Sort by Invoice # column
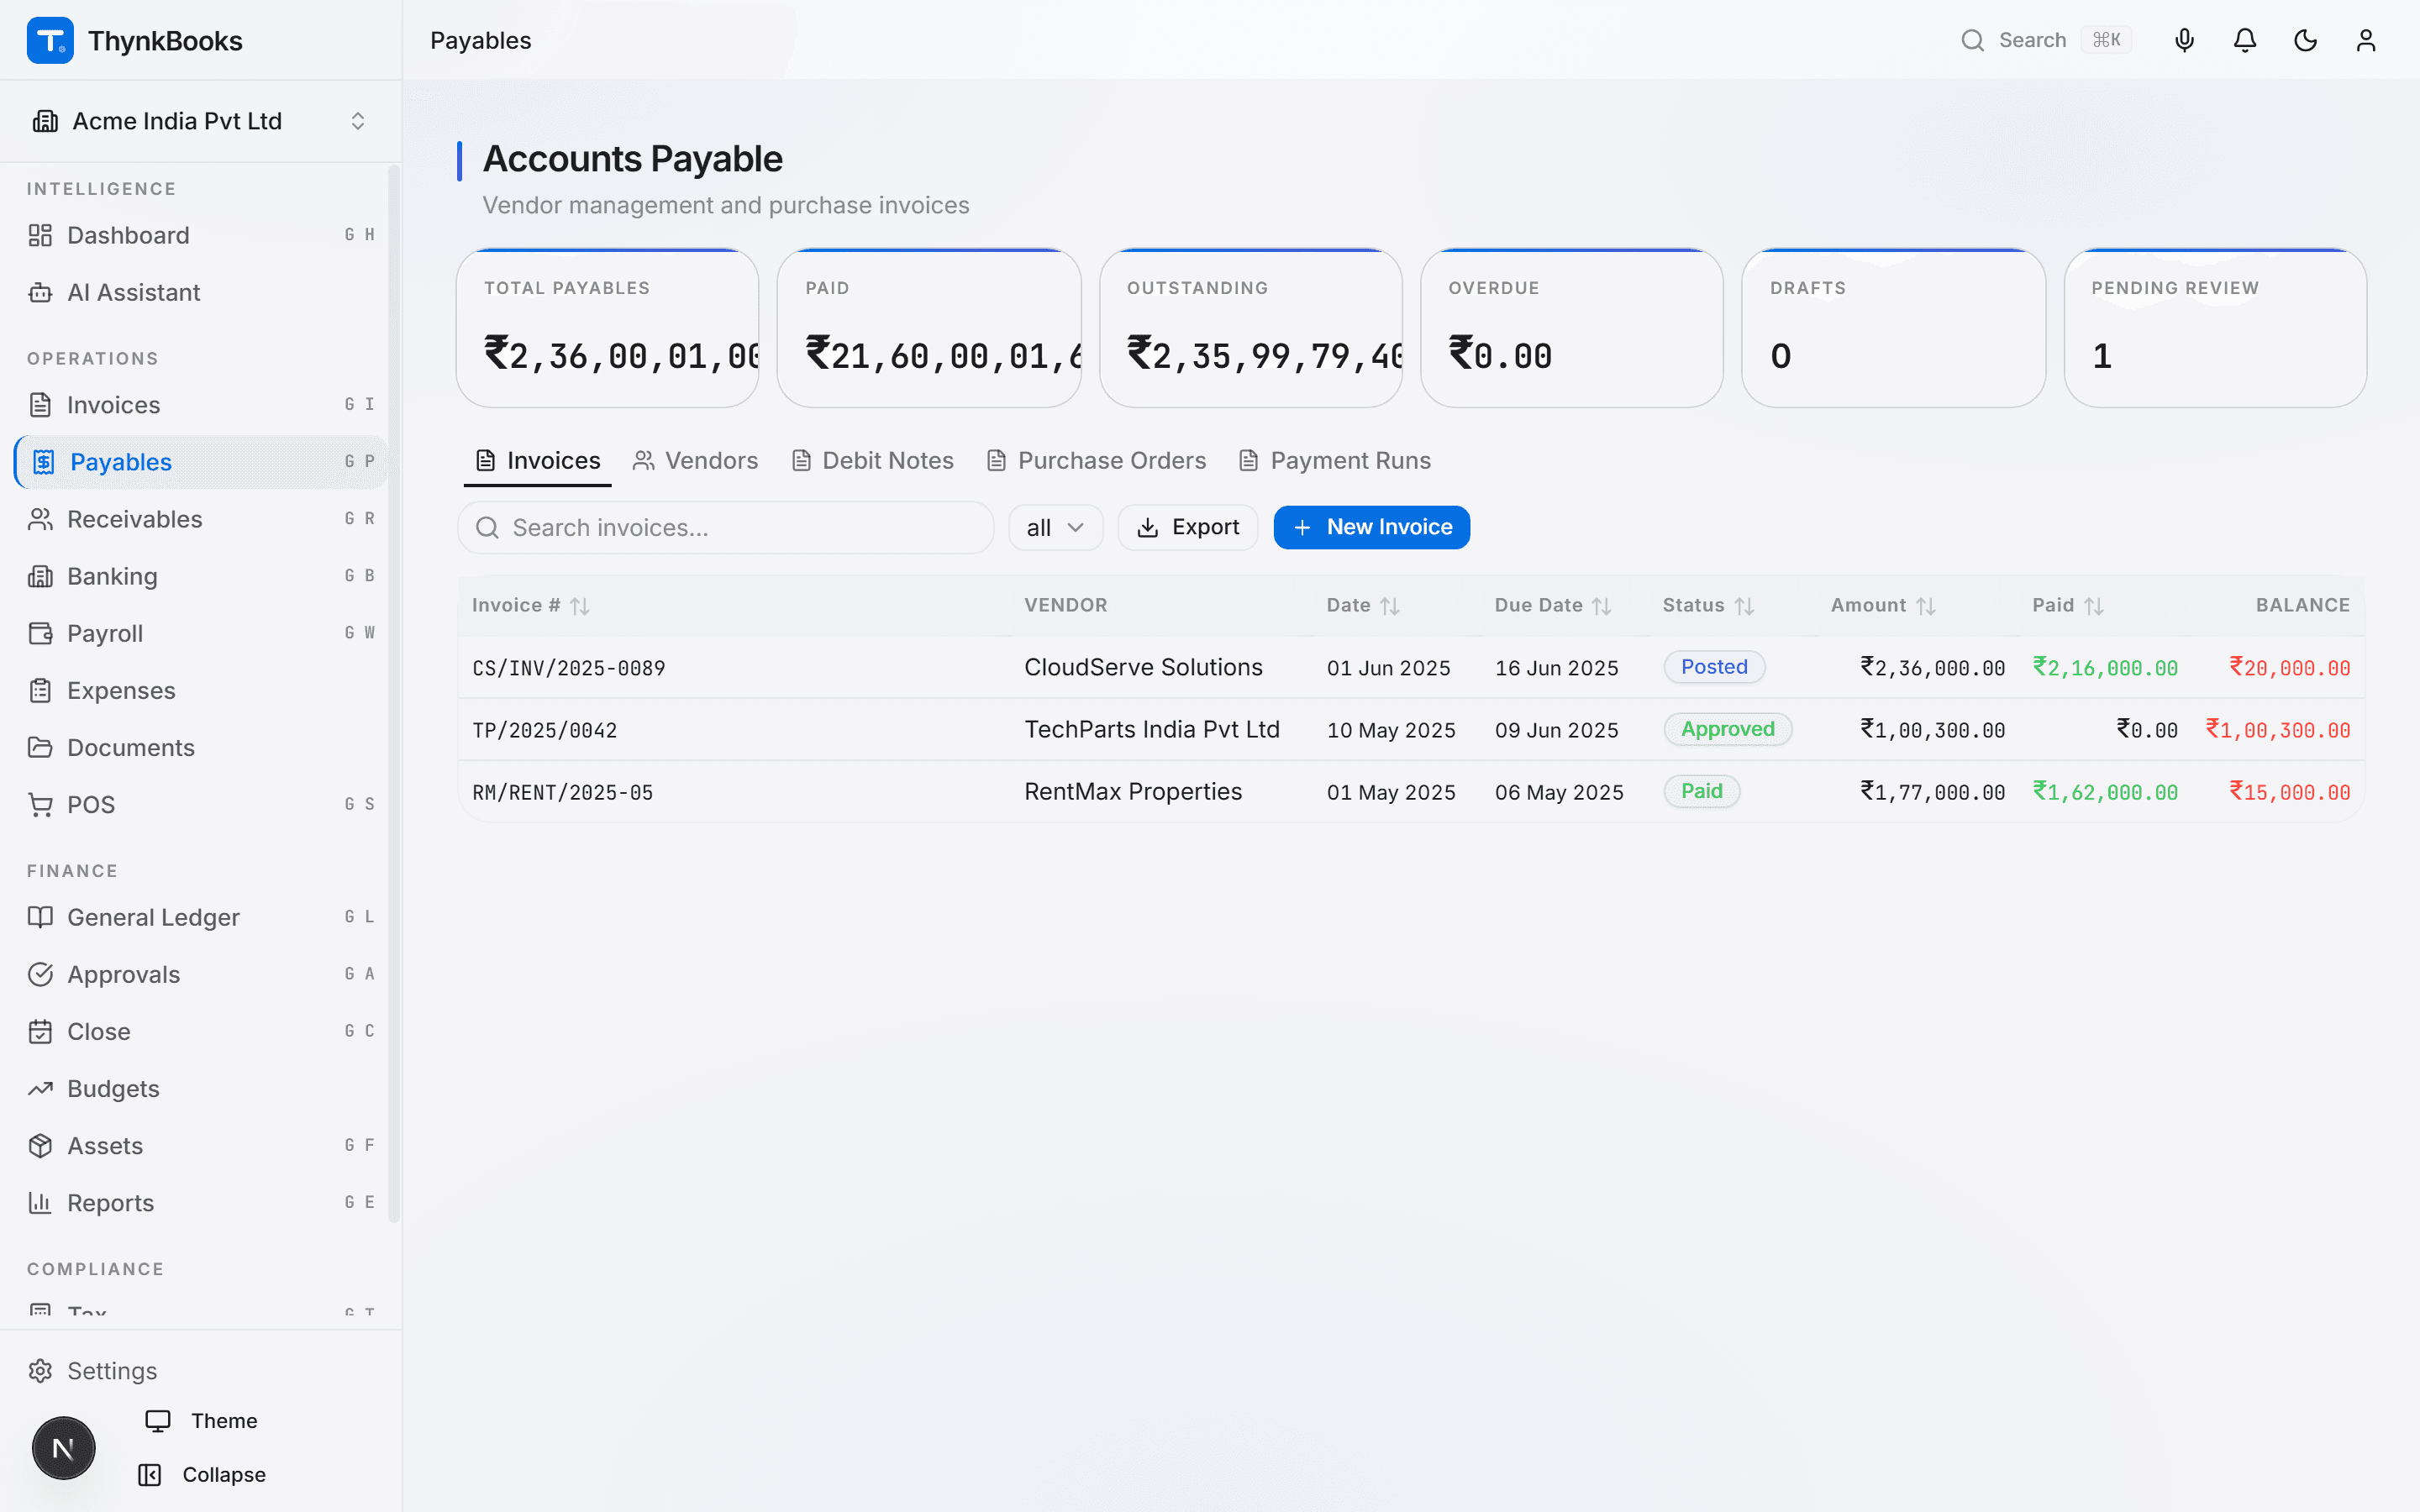Viewport: 2420px width, 1512px height. point(530,605)
